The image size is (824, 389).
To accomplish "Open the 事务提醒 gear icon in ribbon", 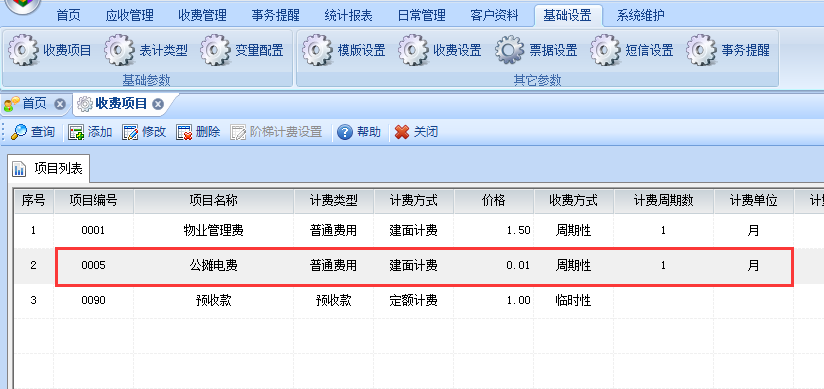I will (x=702, y=50).
